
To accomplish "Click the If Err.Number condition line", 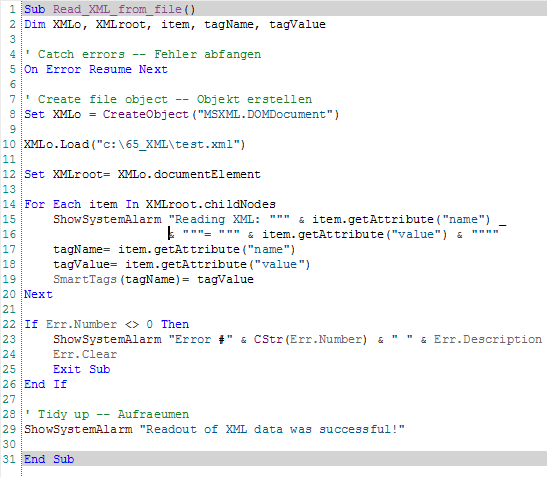I will pos(106,325).
